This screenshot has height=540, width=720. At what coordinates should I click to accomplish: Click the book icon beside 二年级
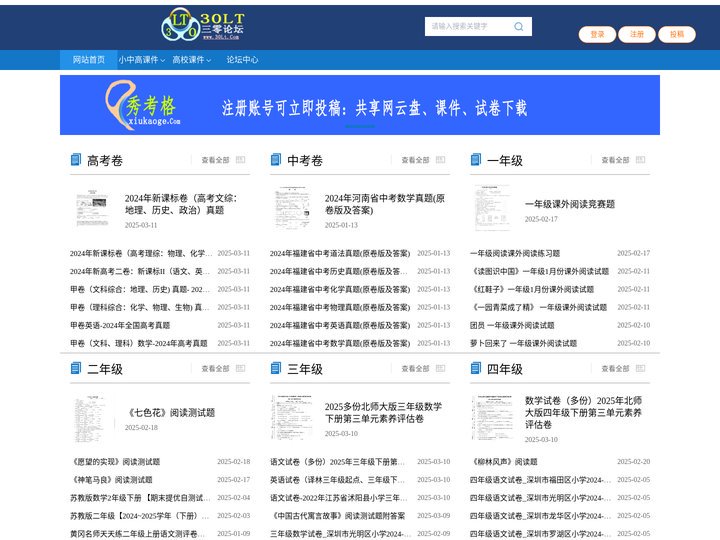coord(76,368)
